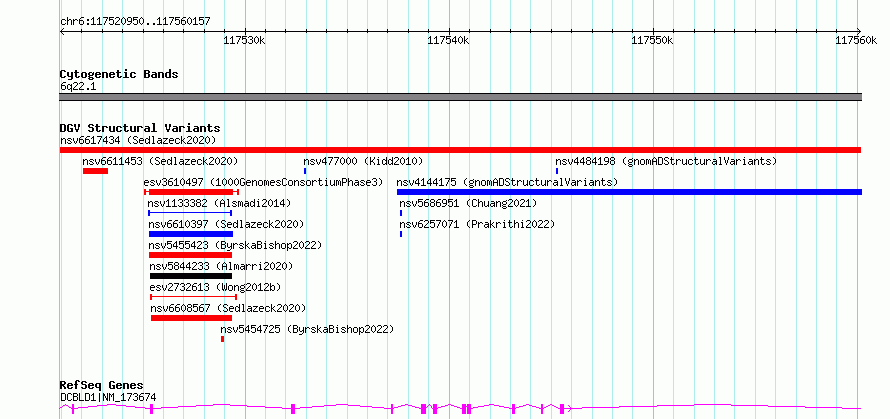Open nsv477000 (Kidd2010) variant label
Screen dimensions: 890x419
tap(363, 161)
